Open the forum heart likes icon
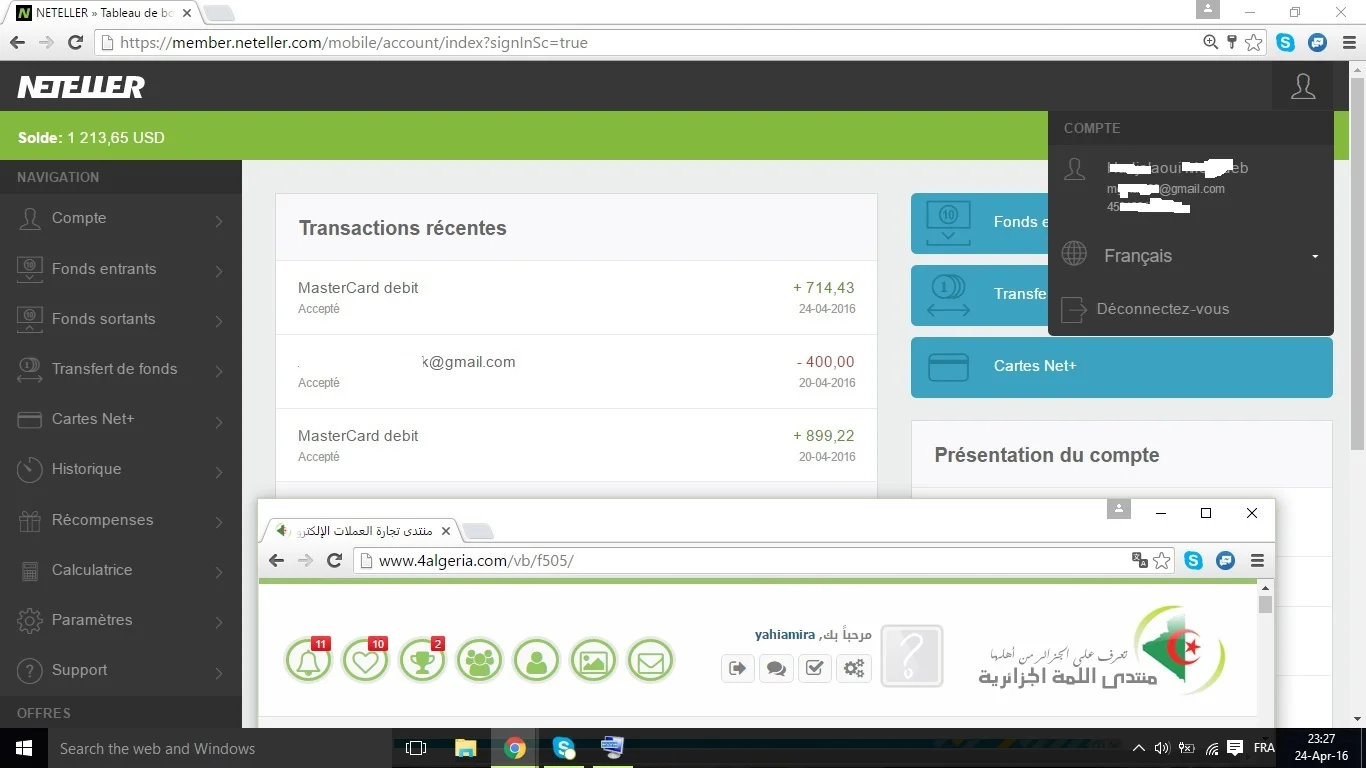Viewport: 1366px width, 768px height. click(365, 661)
